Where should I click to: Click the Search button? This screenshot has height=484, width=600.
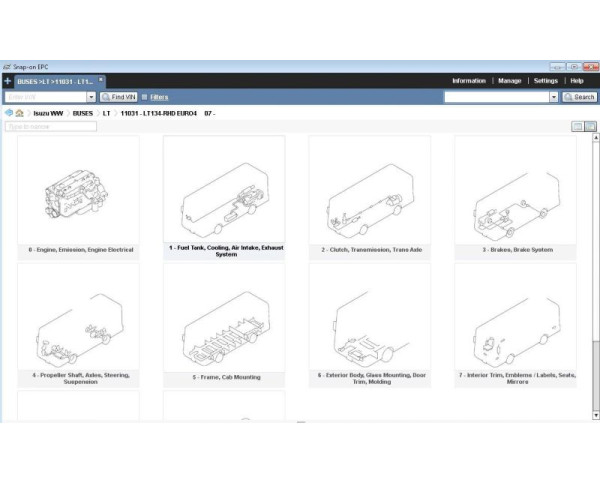click(x=580, y=97)
